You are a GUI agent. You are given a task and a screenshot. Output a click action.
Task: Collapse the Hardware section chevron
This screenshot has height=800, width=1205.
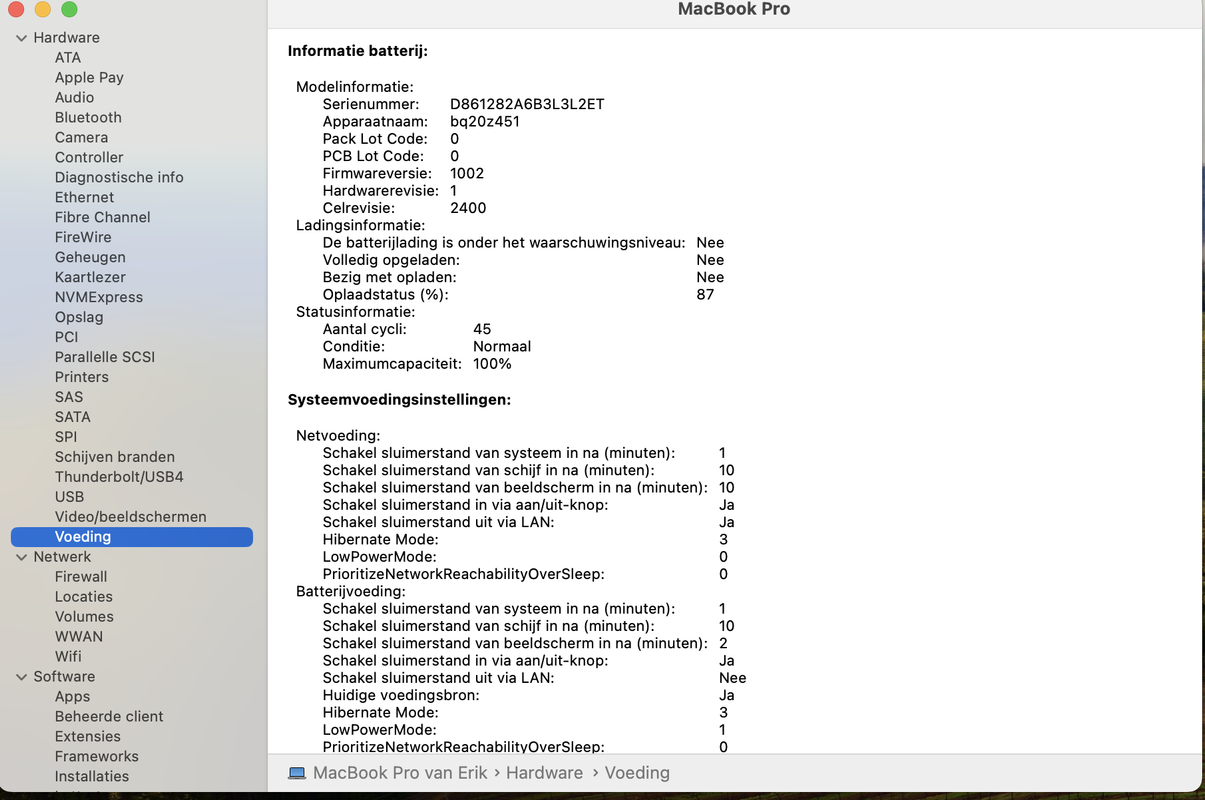point(21,38)
